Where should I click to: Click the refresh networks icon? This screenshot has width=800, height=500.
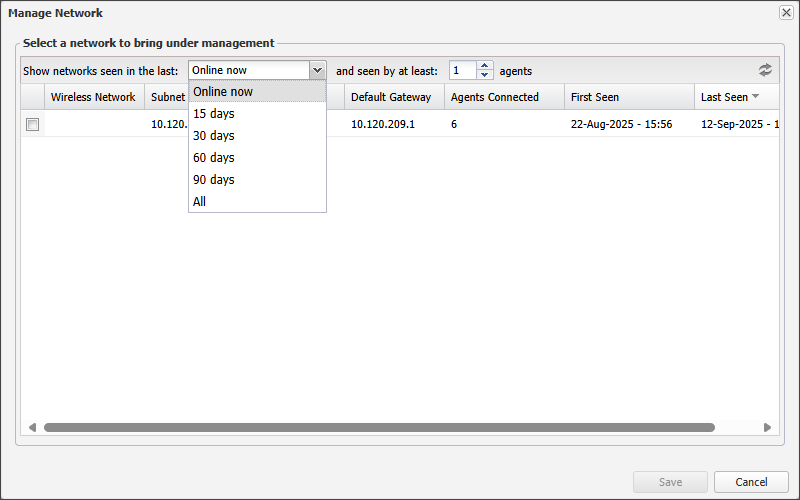tap(765, 70)
